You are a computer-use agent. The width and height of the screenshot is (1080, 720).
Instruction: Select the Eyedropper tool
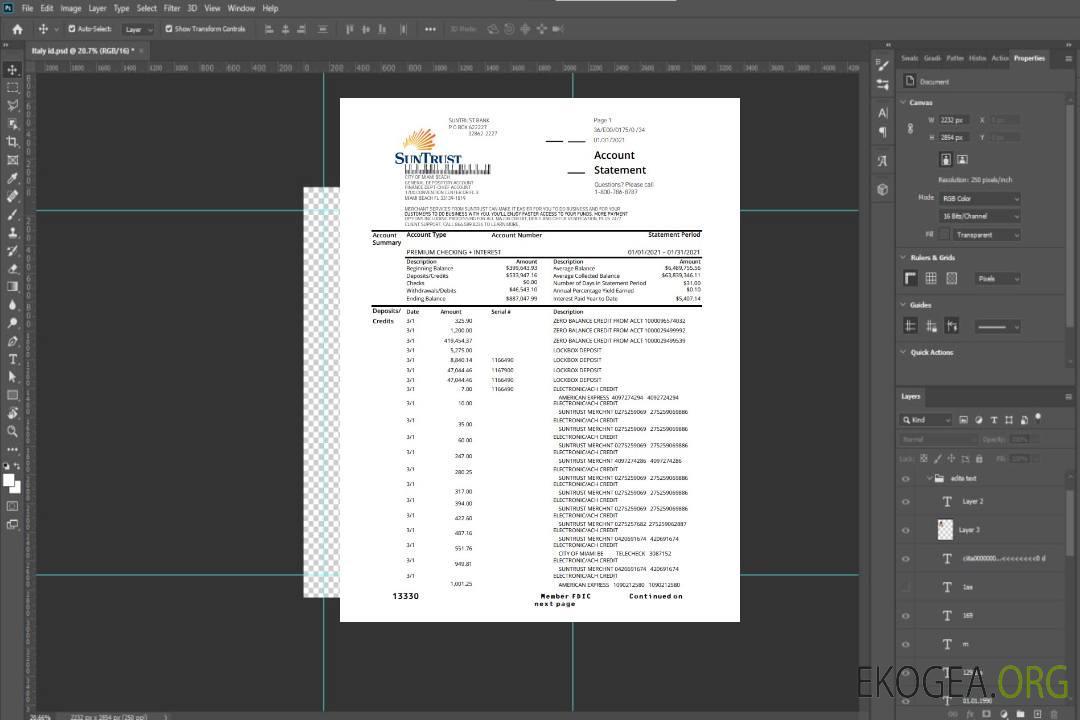[x=13, y=178]
